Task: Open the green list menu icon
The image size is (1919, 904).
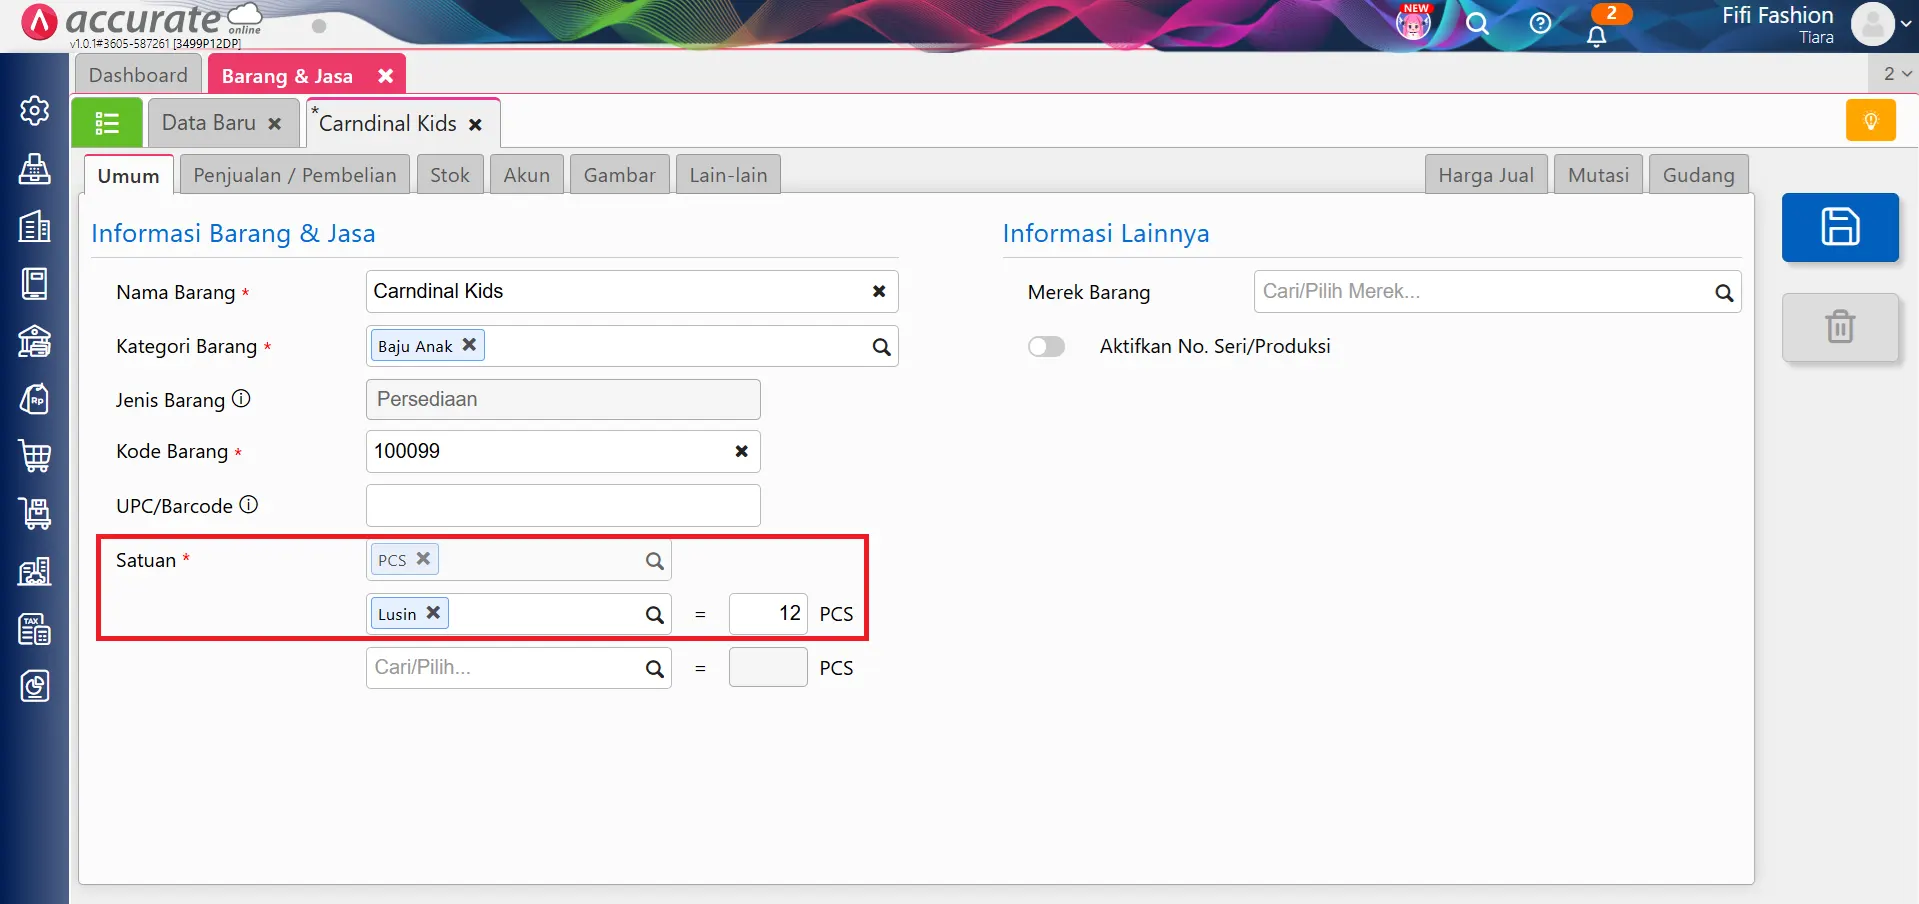Action: pos(106,122)
